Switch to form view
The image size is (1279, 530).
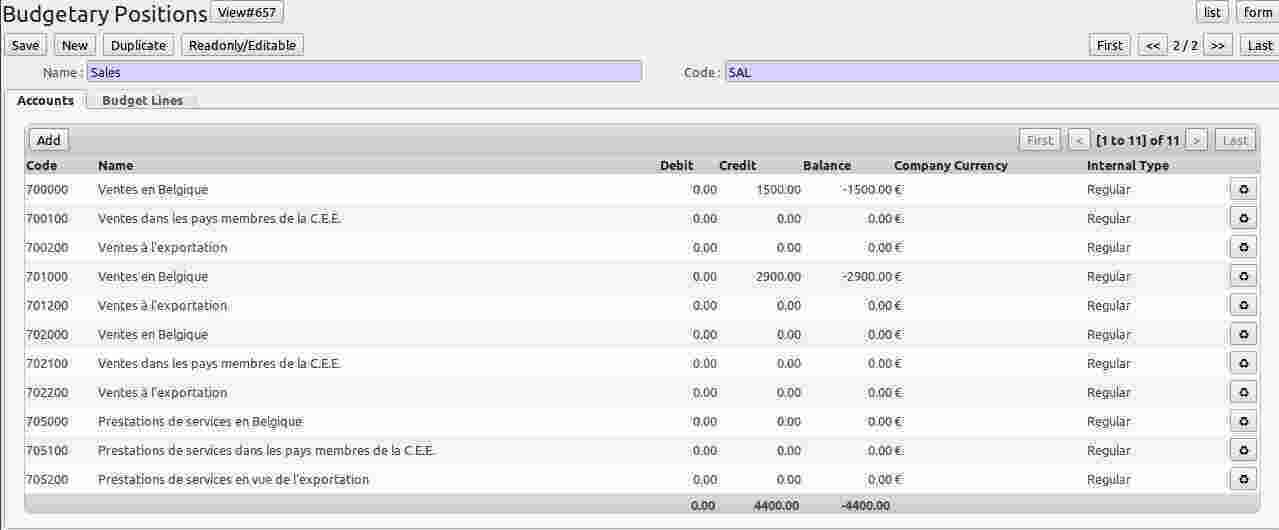1257,12
